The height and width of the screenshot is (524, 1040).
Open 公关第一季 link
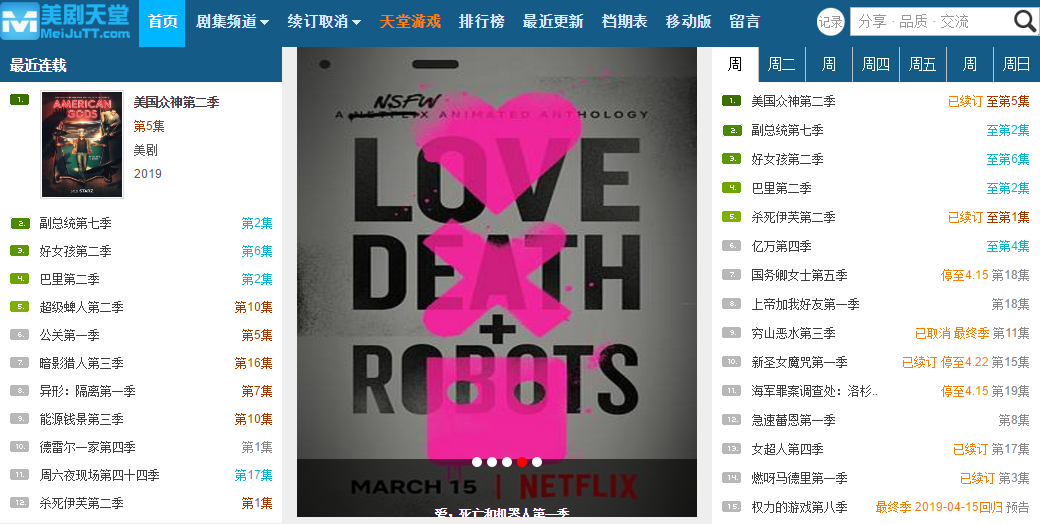click(69, 335)
